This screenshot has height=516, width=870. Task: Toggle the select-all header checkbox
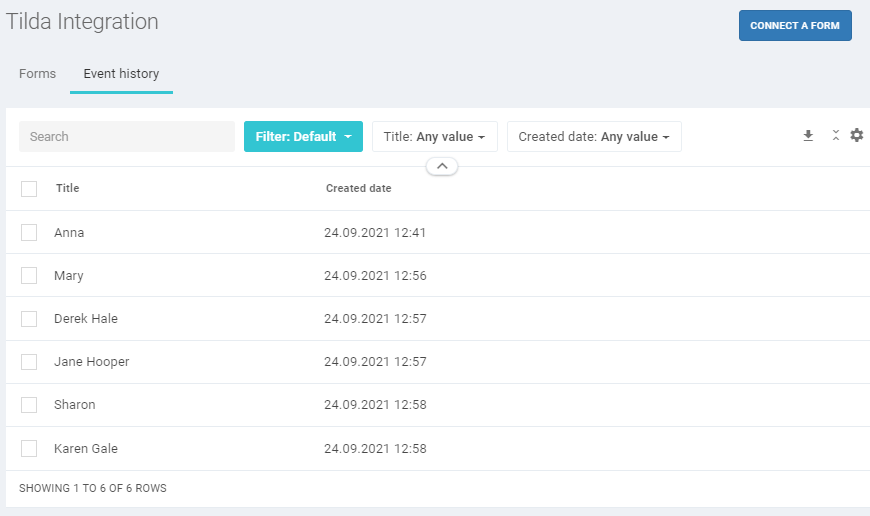point(29,189)
